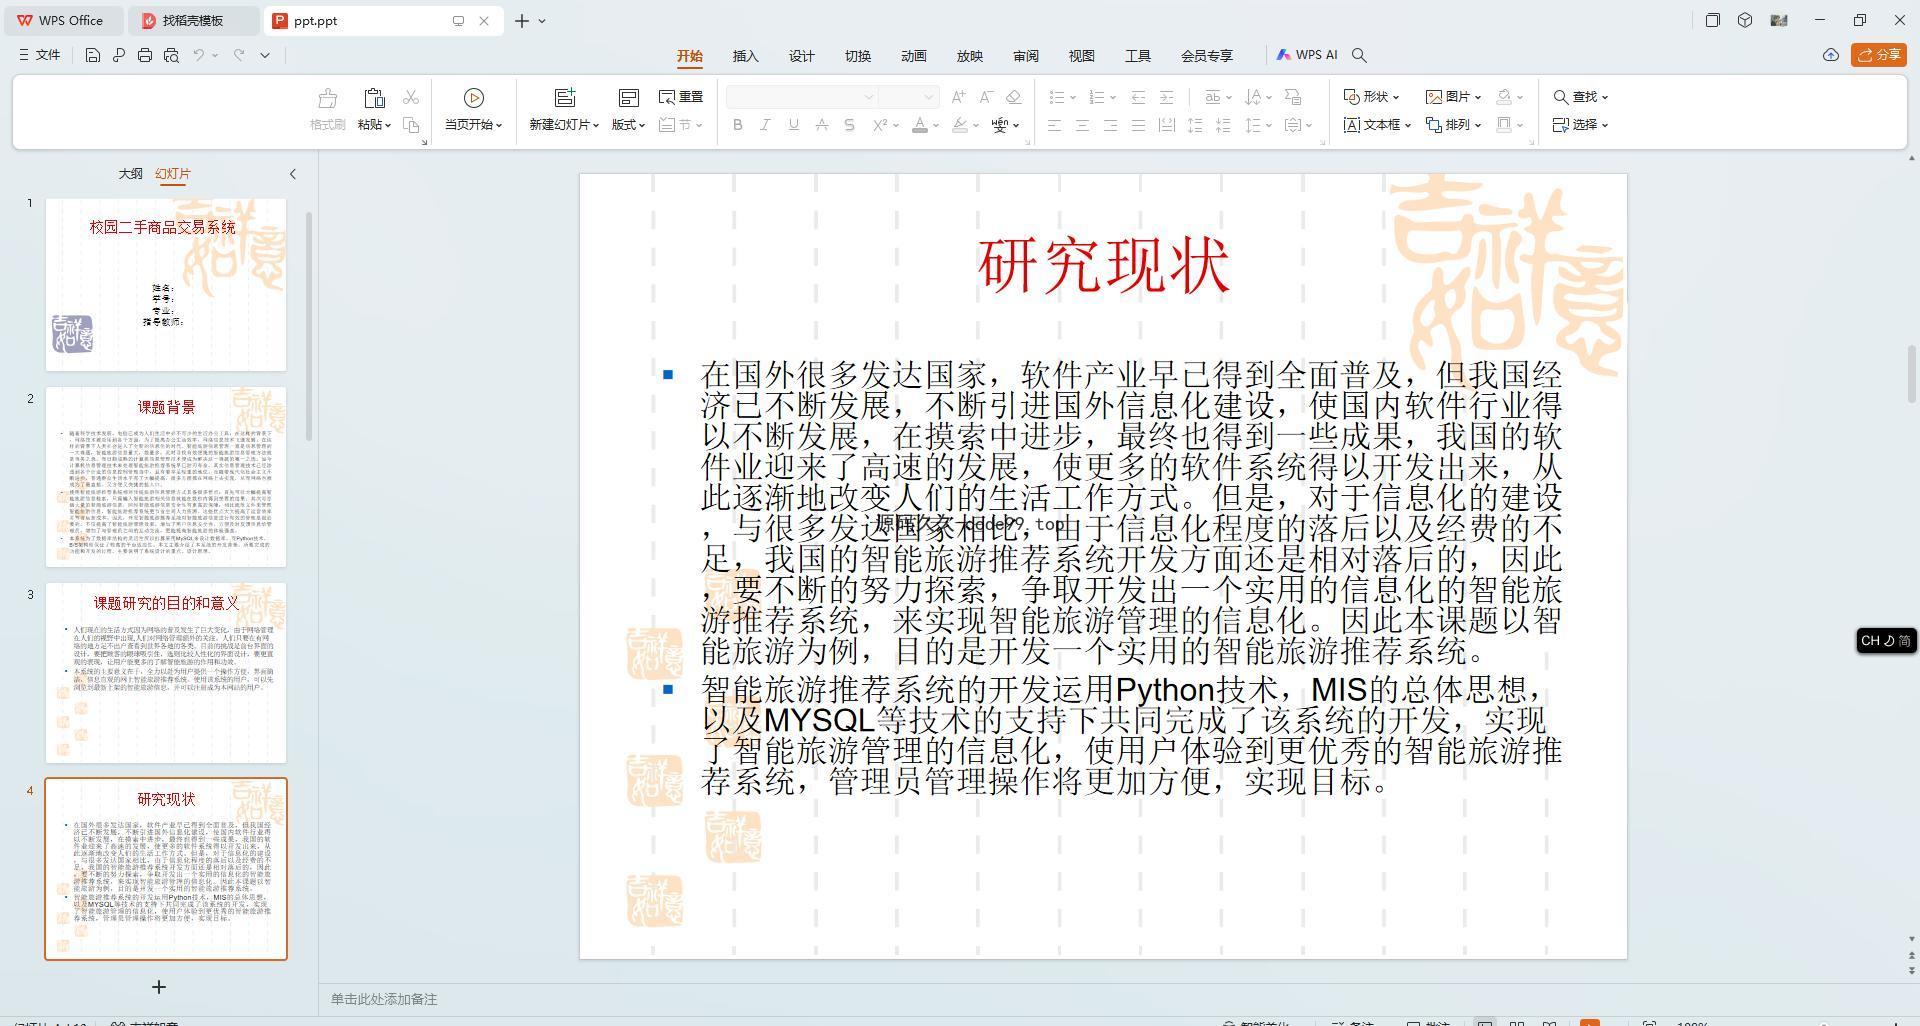Click the search magnifier icon beside WPS AI
Viewport: 1920px width, 1026px height.
tap(1359, 55)
